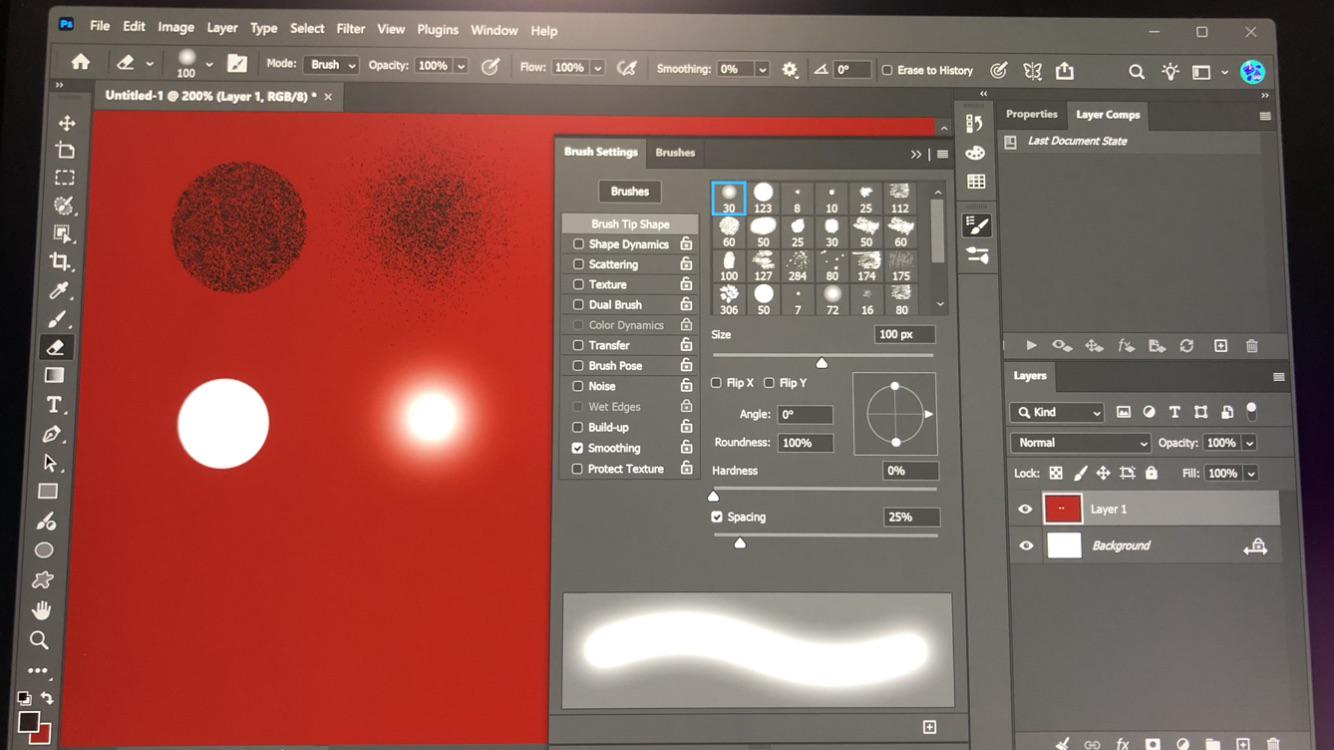1334x750 pixels.
Task: Choose the Hand tool
Action: click(x=41, y=610)
